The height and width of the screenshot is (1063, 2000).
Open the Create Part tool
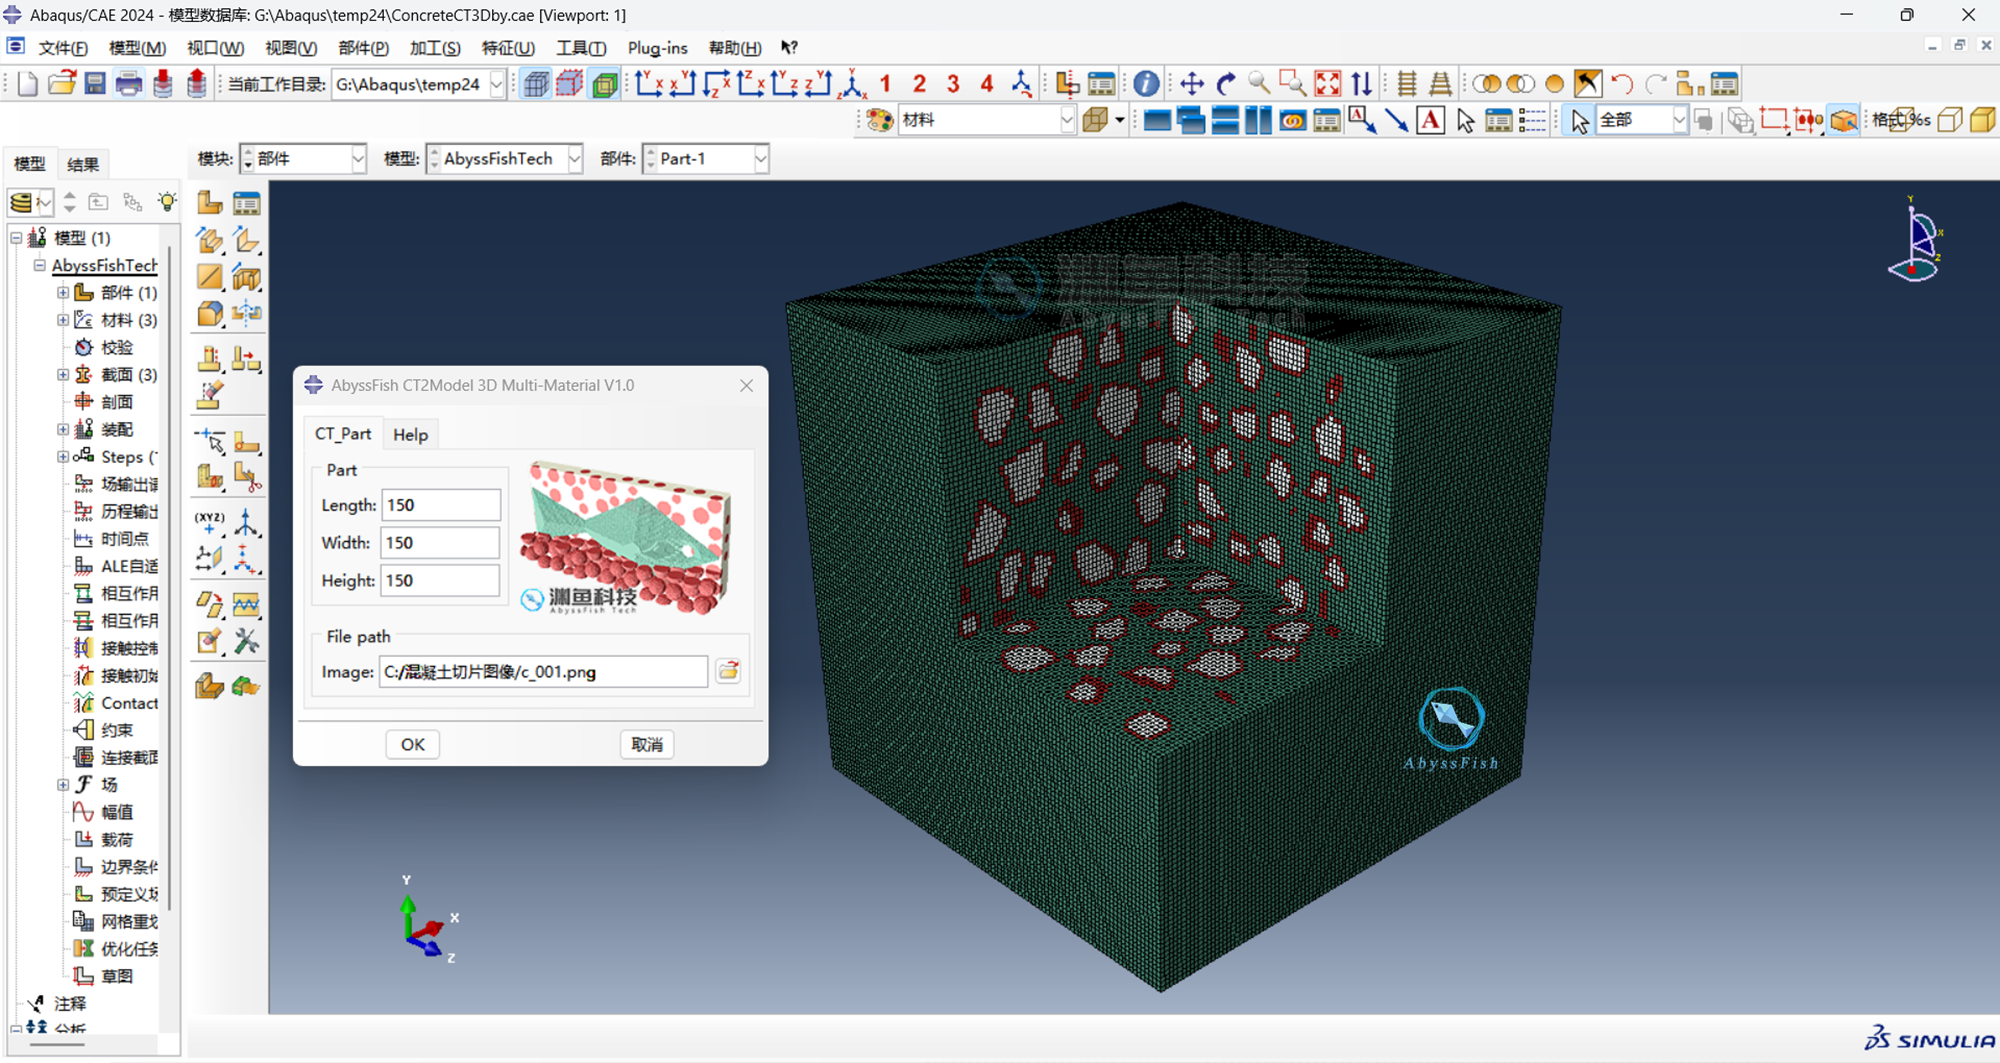tap(209, 203)
